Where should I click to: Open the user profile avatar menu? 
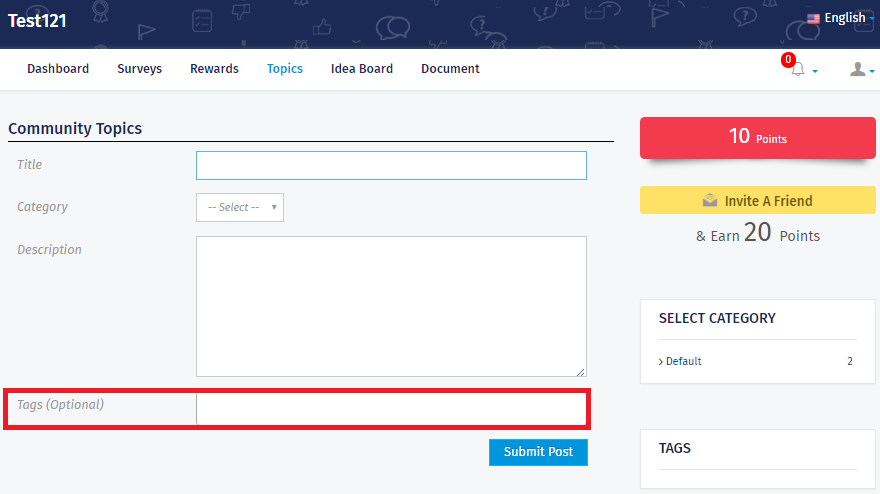point(858,69)
